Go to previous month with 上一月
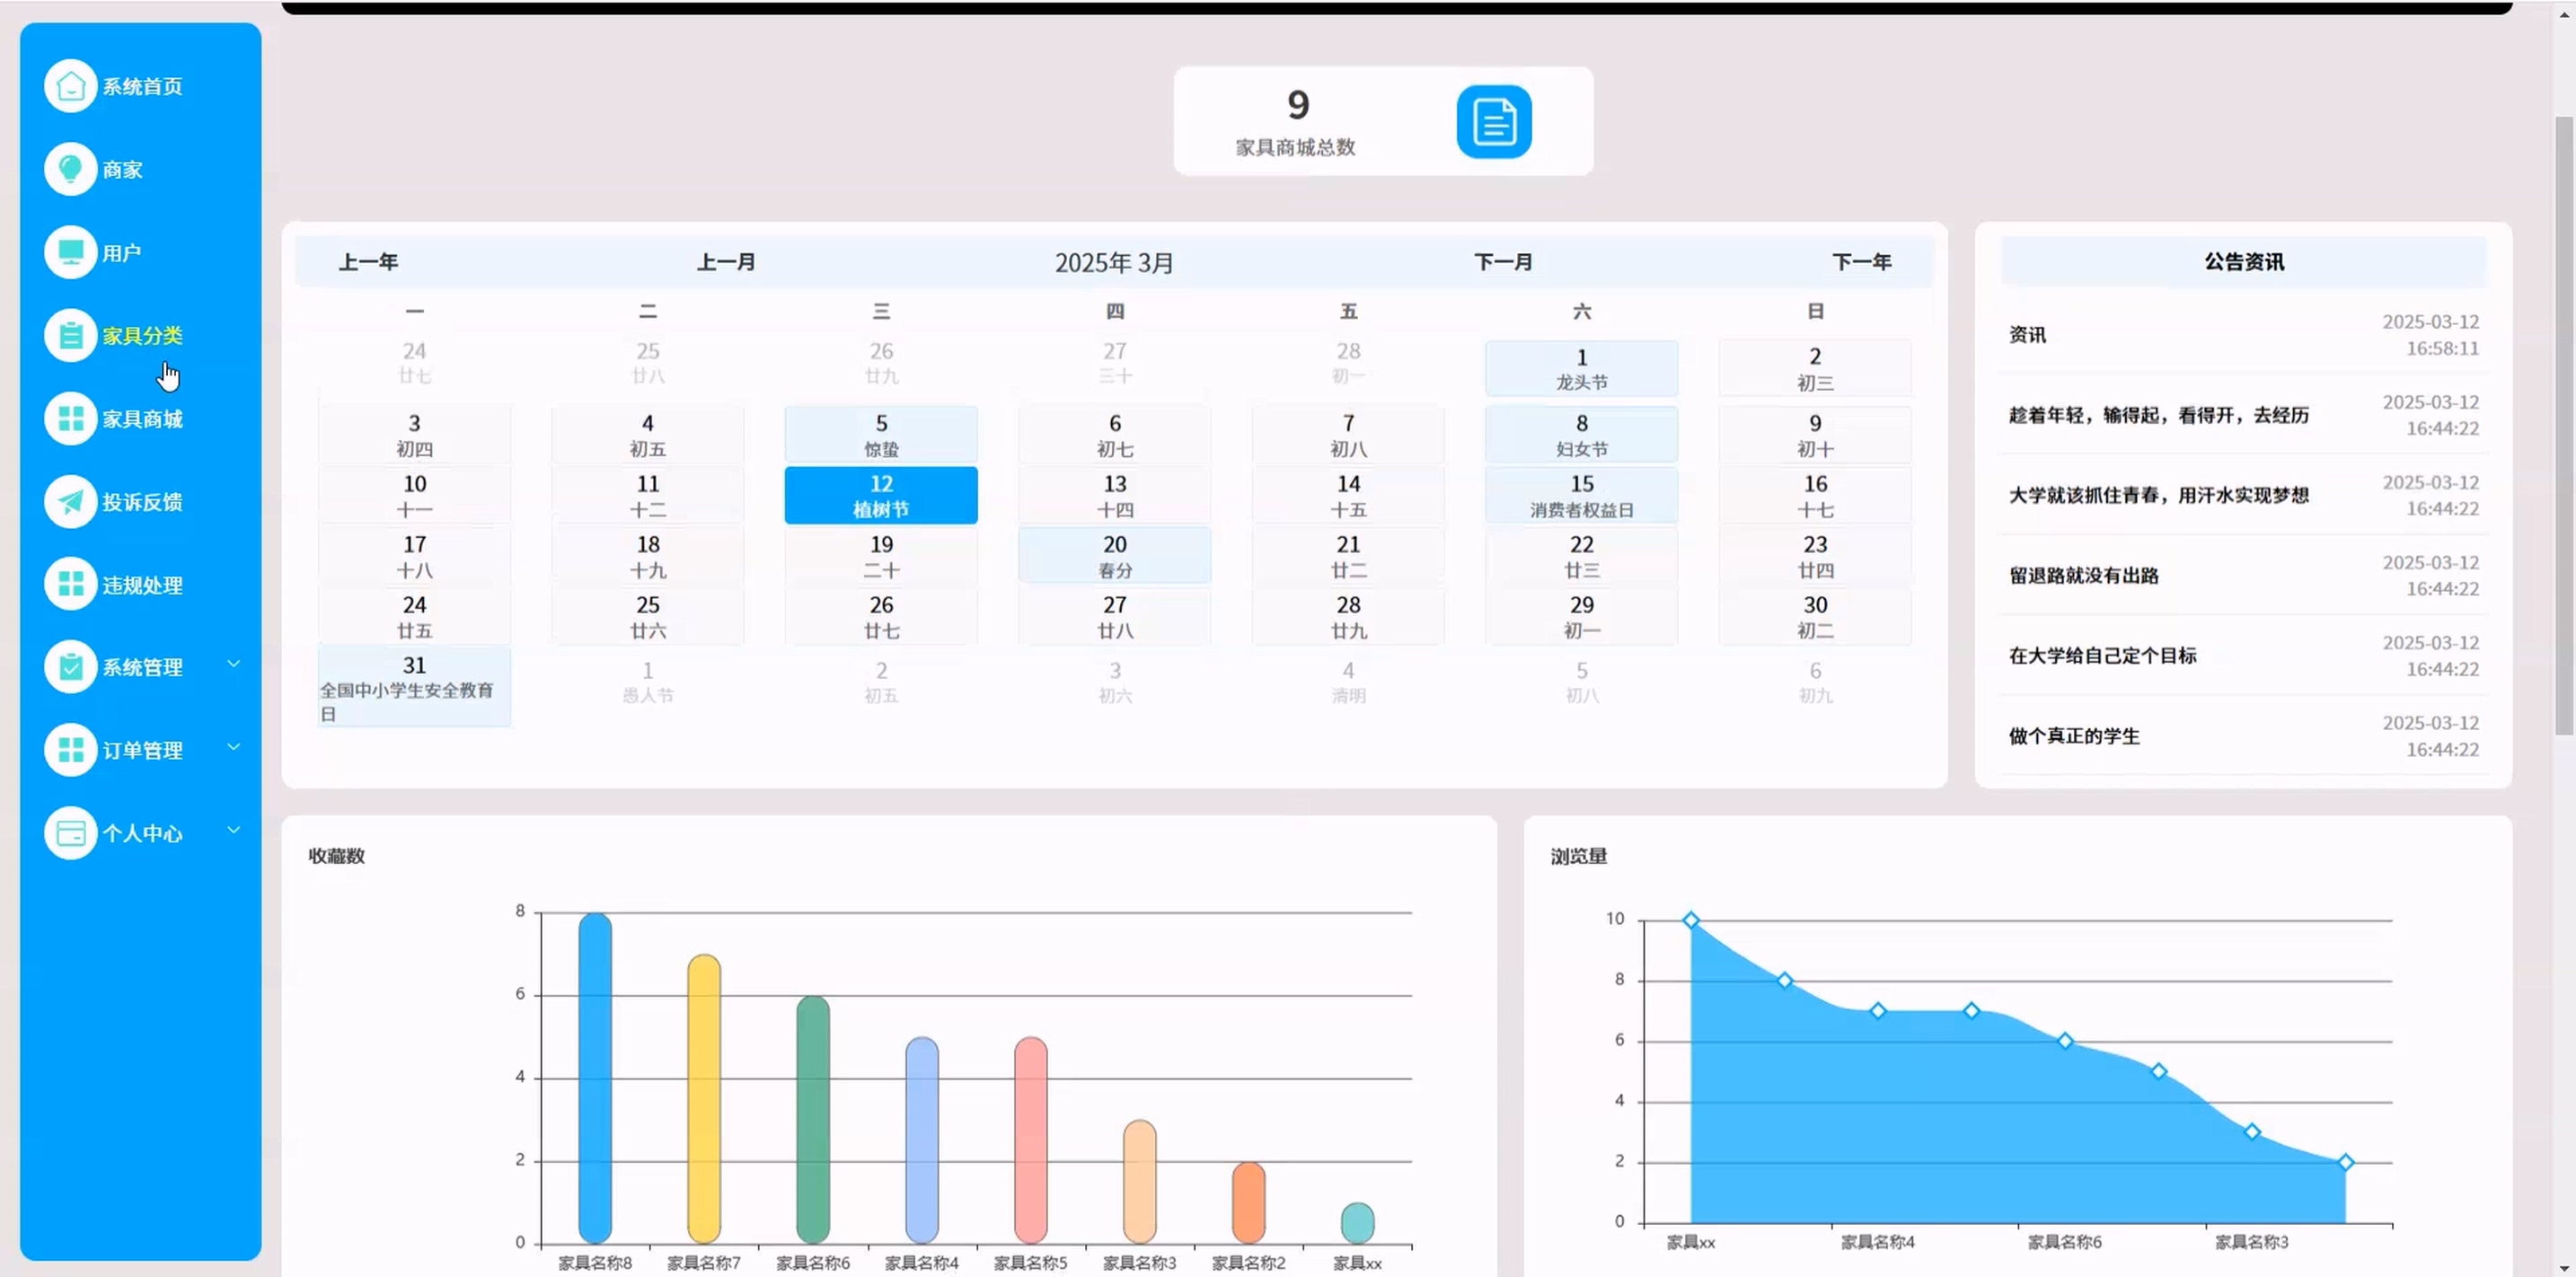The width and height of the screenshot is (2576, 1277). tap(725, 262)
